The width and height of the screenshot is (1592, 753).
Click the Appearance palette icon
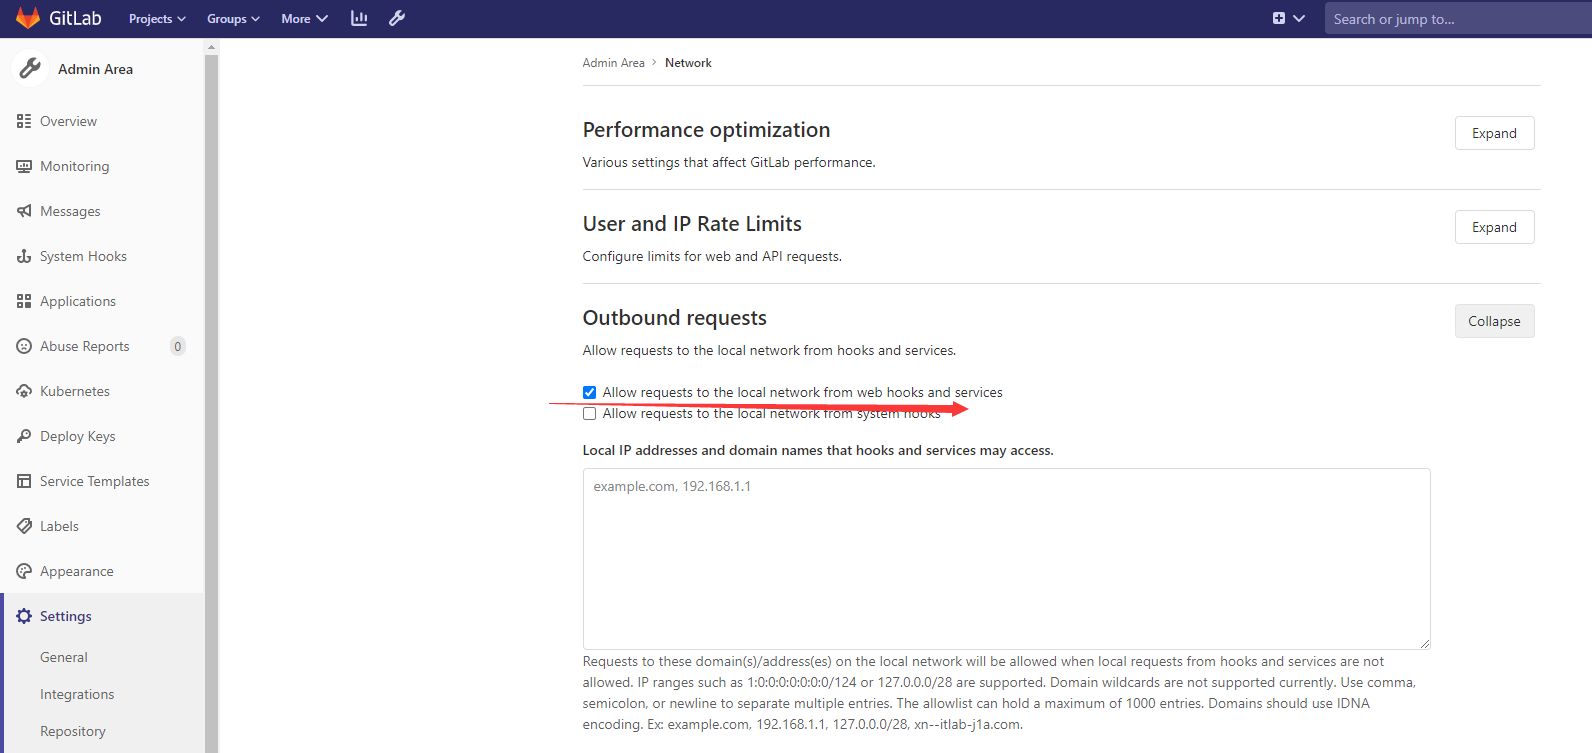(24, 571)
